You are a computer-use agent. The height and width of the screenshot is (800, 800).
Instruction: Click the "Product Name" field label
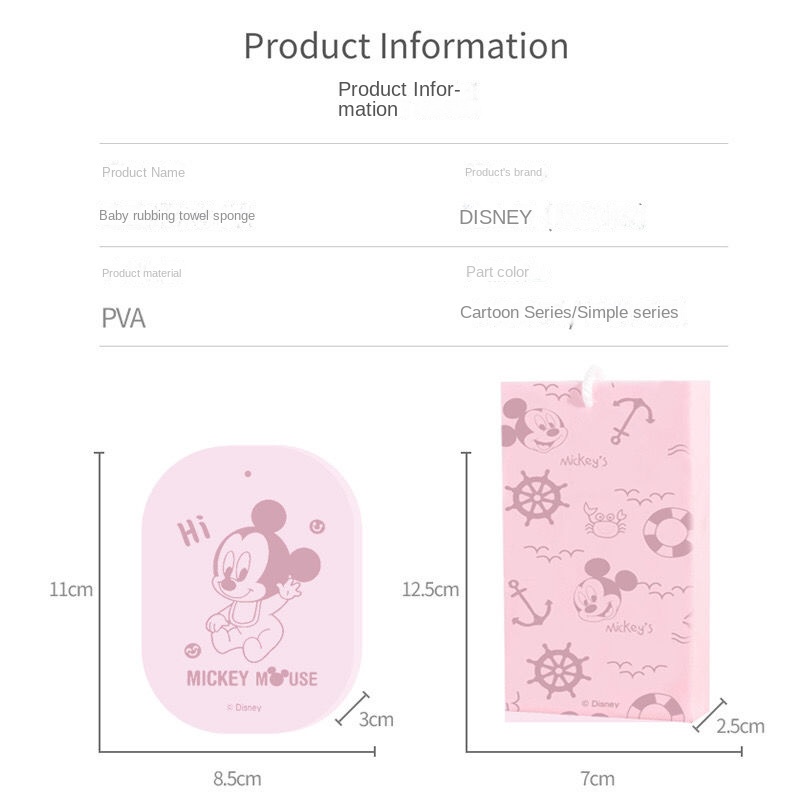coord(143,173)
